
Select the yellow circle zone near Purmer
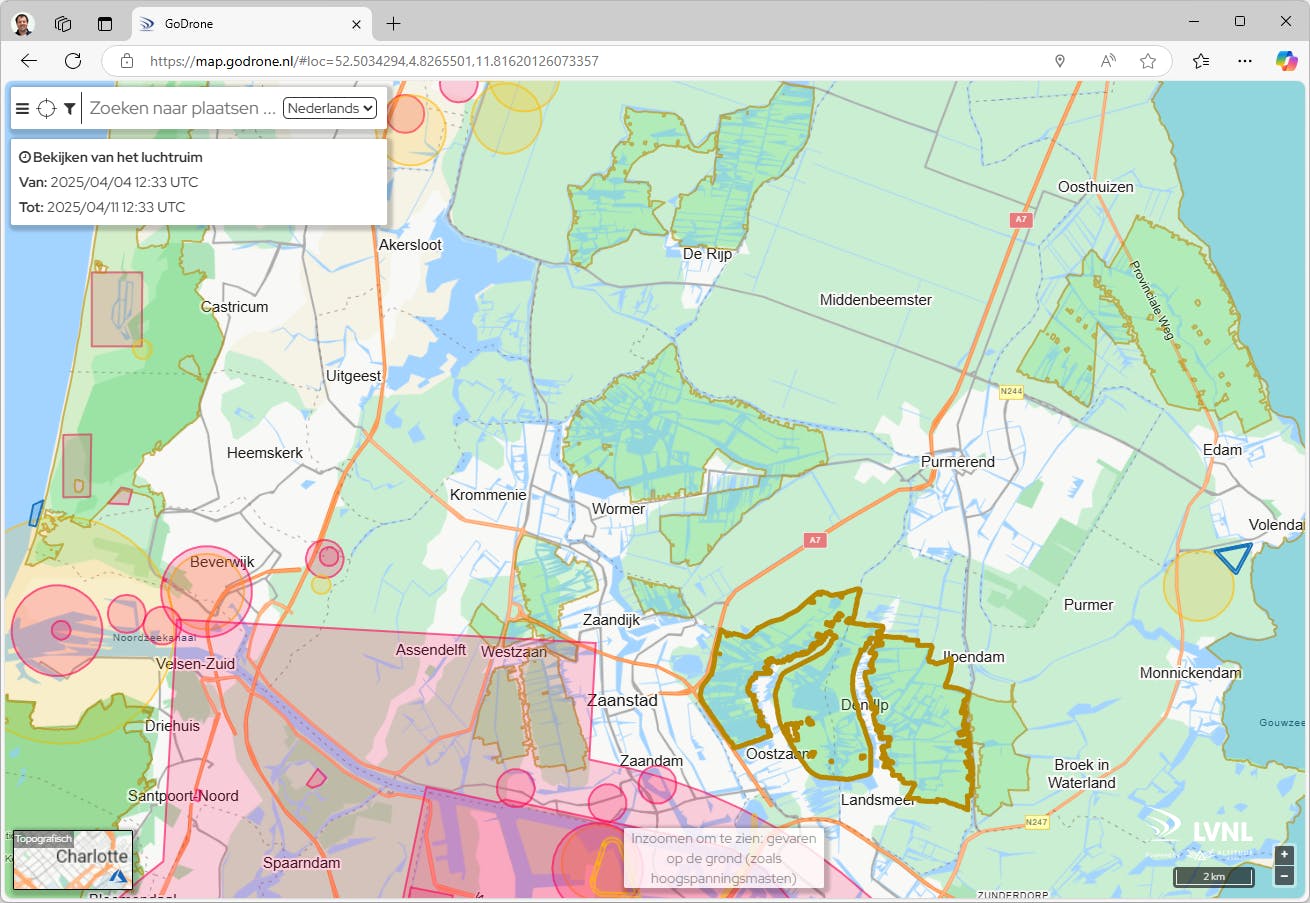[x=1199, y=586]
